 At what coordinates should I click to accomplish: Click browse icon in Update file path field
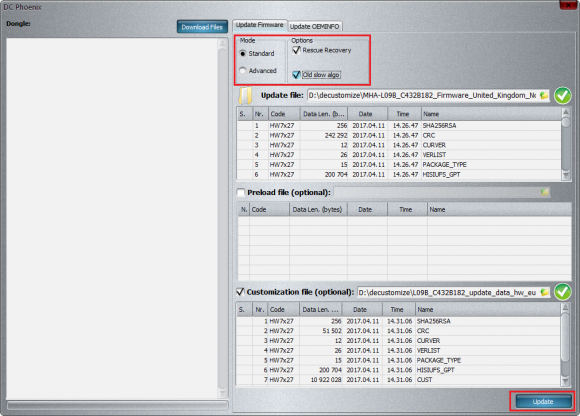point(544,95)
